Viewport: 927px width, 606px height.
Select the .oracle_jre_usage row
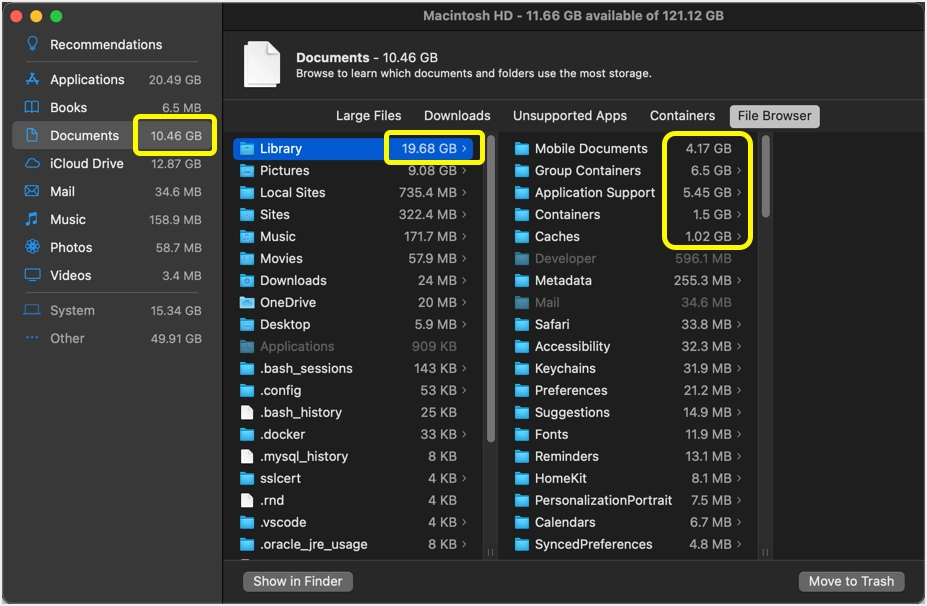pyautogui.click(x=354, y=544)
